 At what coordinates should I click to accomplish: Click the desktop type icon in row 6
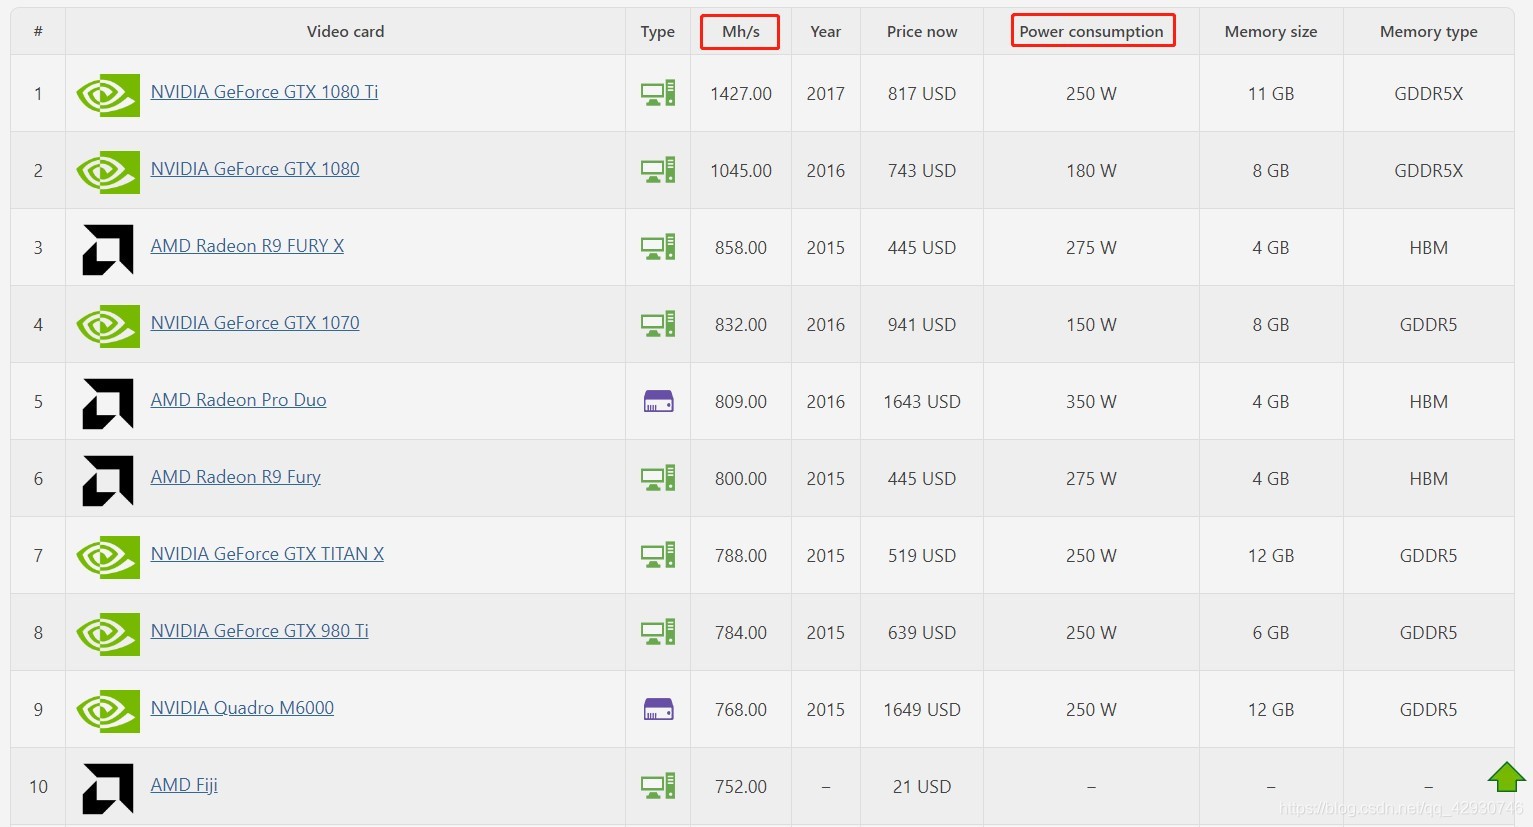[x=658, y=478]
